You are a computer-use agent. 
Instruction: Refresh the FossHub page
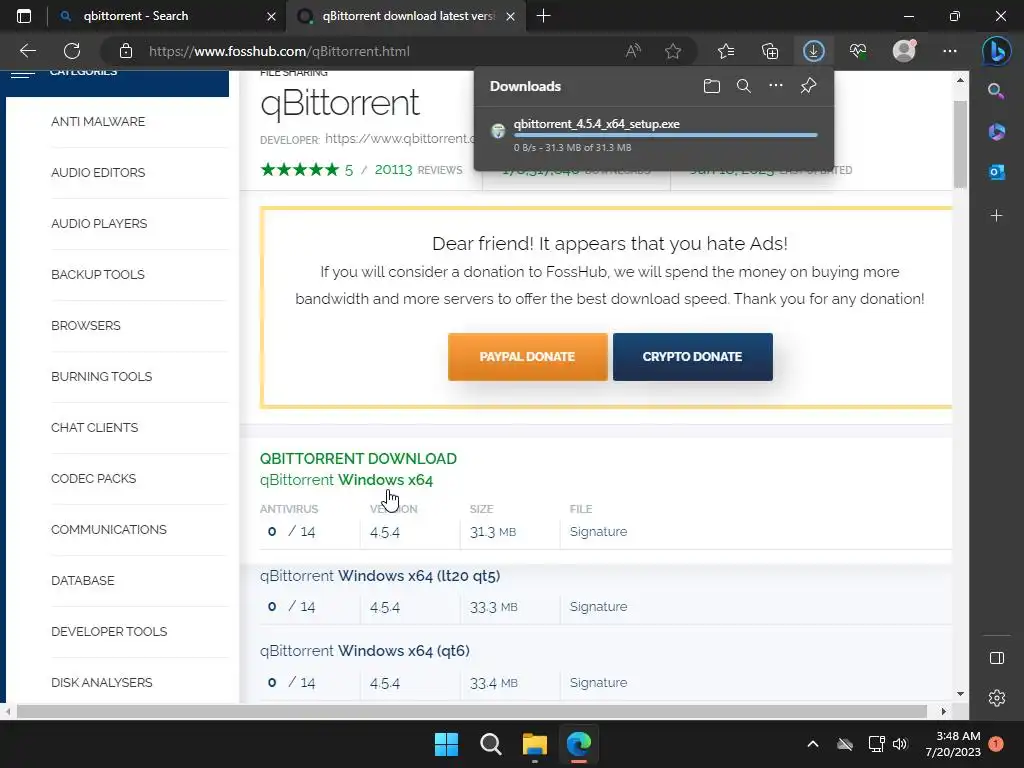tap(72, 51)
